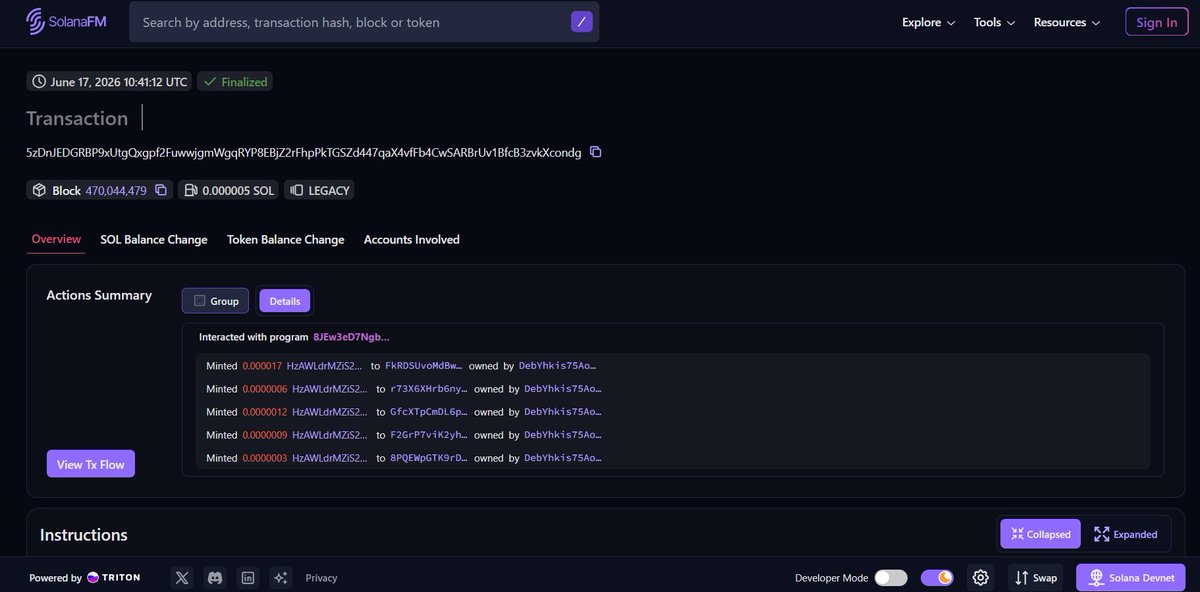The width and height of the screenshot is (1200, 592).
Task: Copy the transaction hash
Action: [596, 152]
